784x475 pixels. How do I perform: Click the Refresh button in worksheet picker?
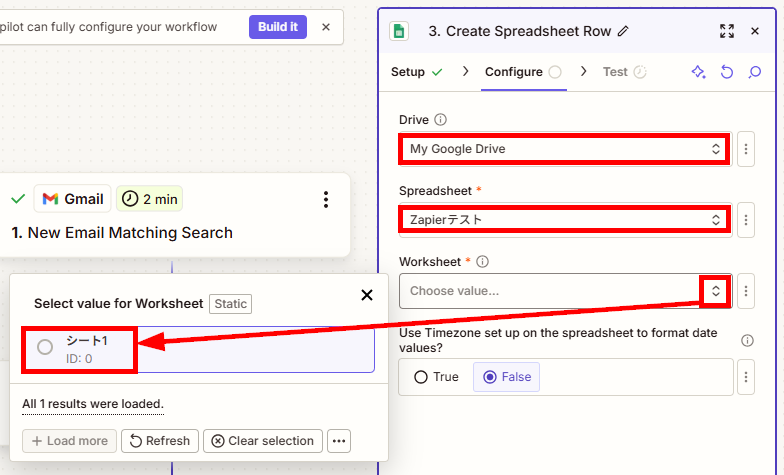160,441
